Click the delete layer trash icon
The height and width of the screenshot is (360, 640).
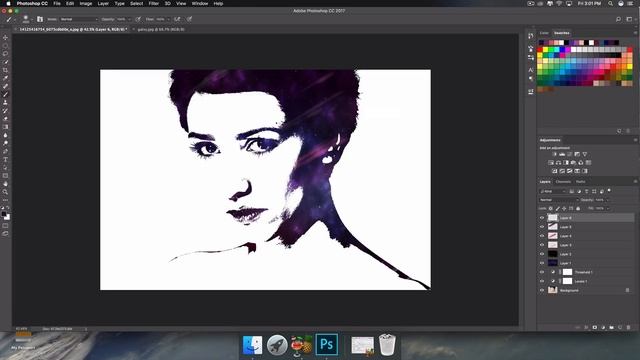[x=629, y=327]
